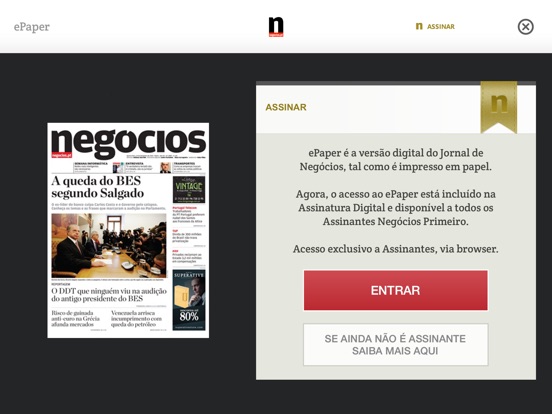Open the Negócios newspaper cover thumbnail

(128, 230)
